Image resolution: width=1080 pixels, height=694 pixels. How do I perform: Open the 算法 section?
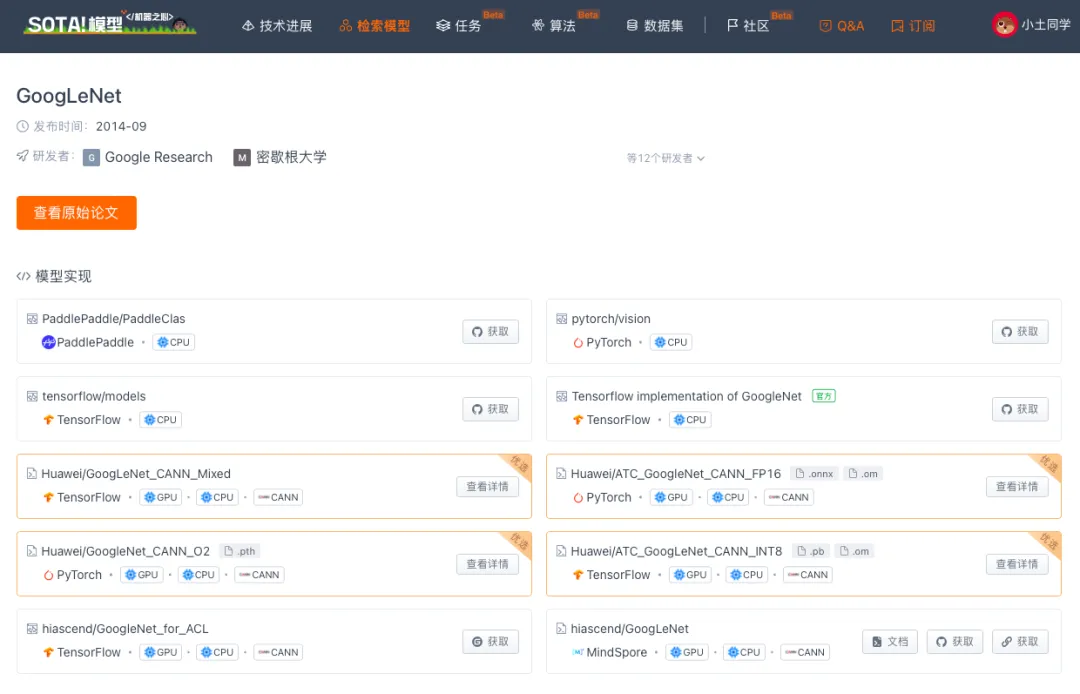coord(554,26)
